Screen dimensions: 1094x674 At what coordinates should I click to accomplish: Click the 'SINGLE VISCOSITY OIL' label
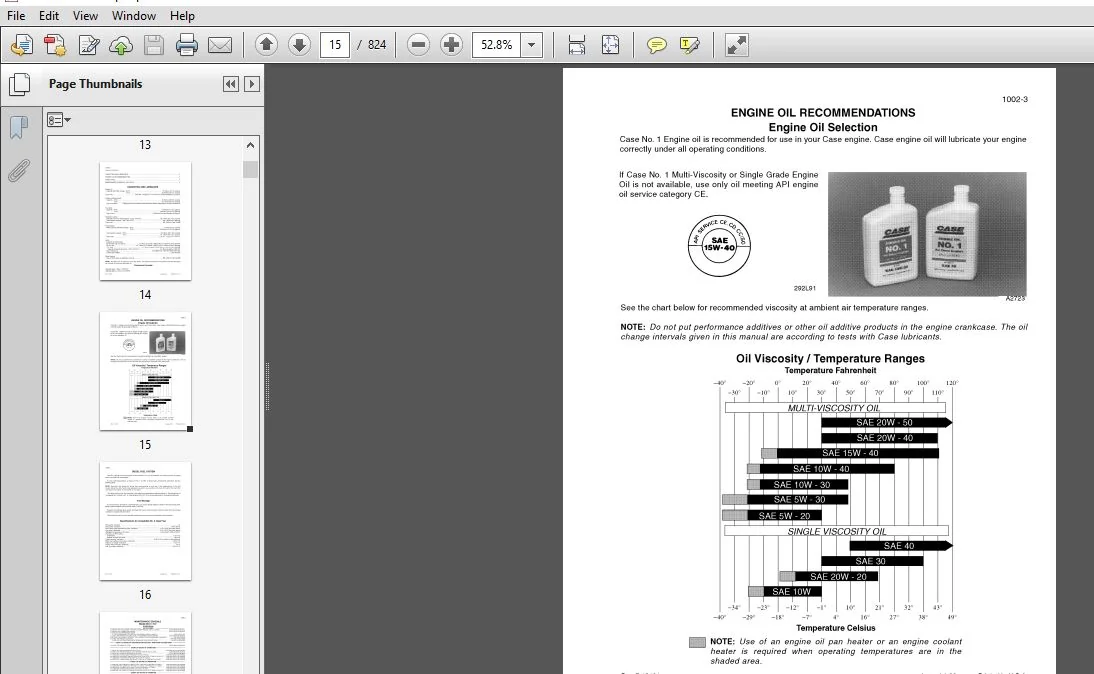click(837, 531)
